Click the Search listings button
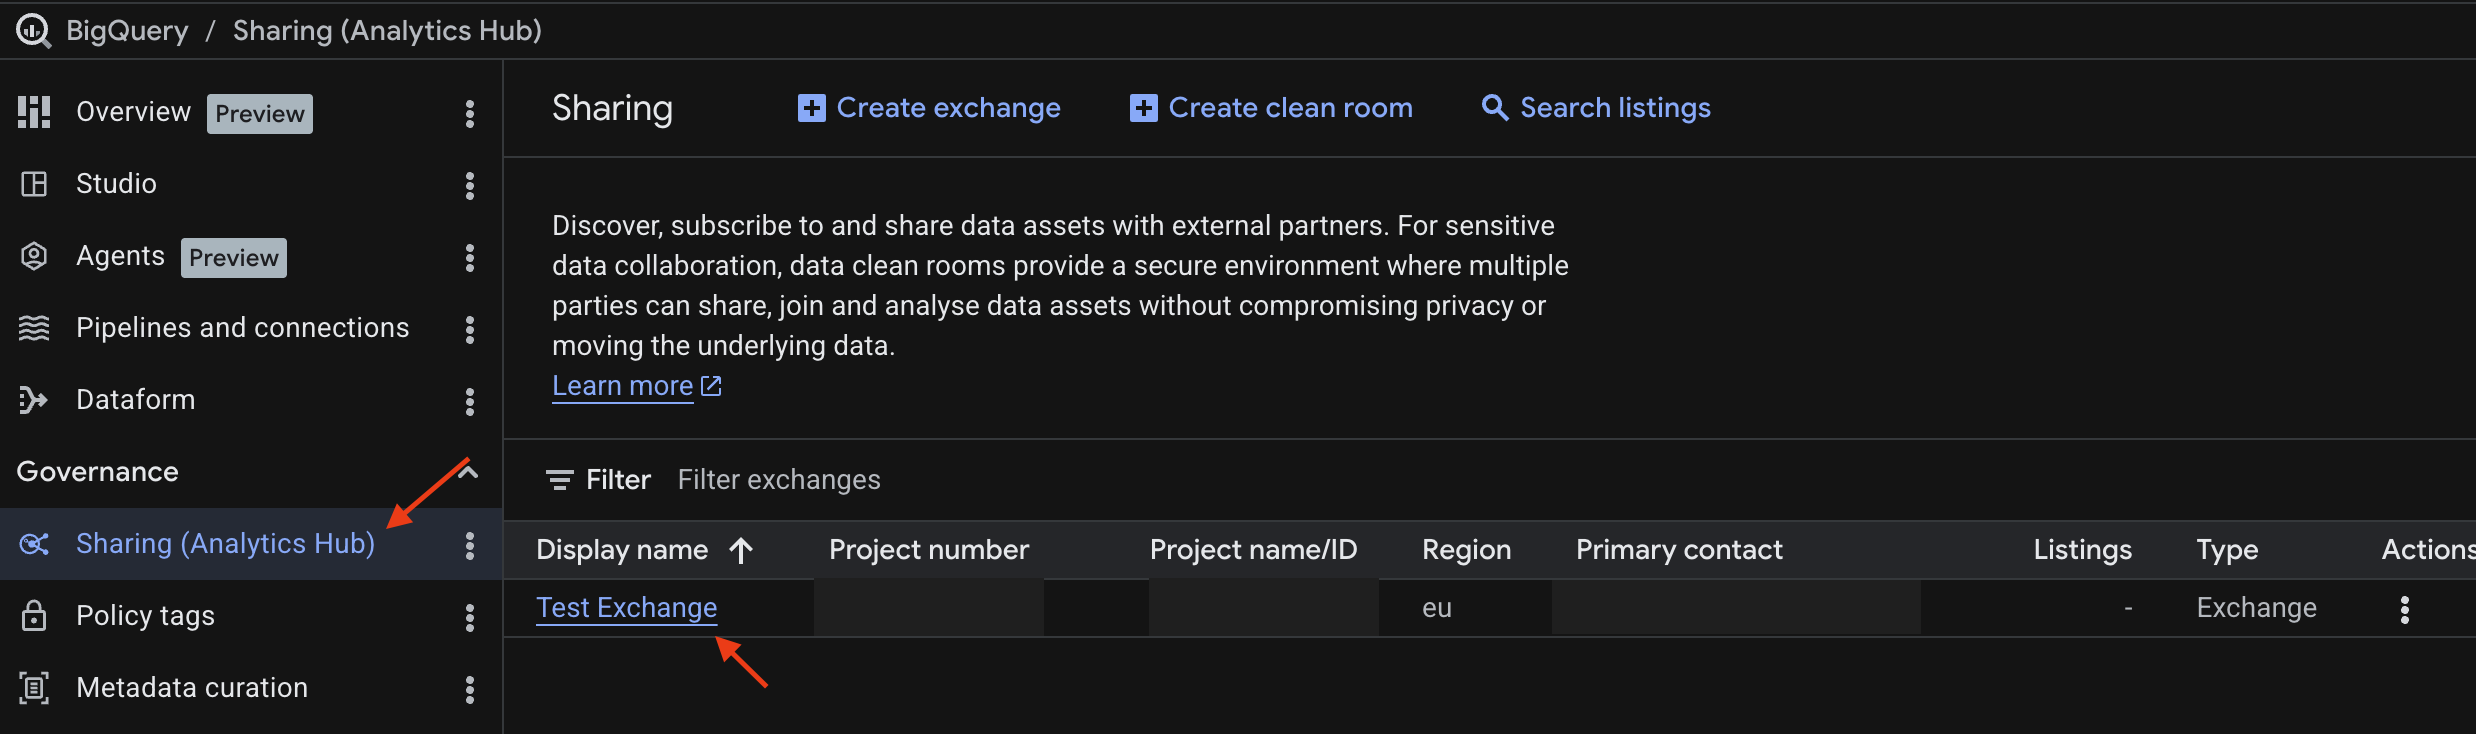The height and width of the screenshot is (734, 2476). tap(1596, 108)
